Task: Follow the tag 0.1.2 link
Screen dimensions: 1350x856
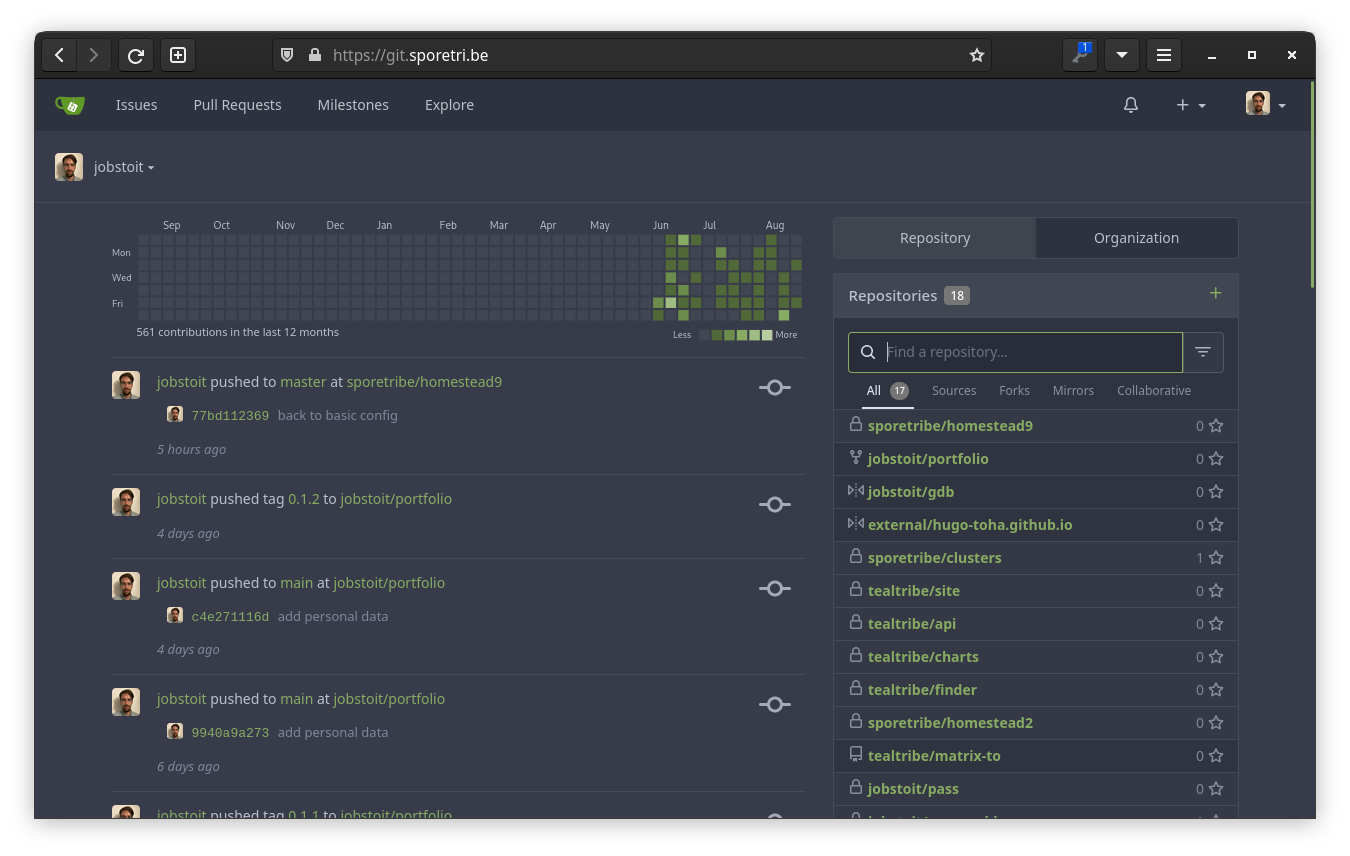Action: [304, 498]
